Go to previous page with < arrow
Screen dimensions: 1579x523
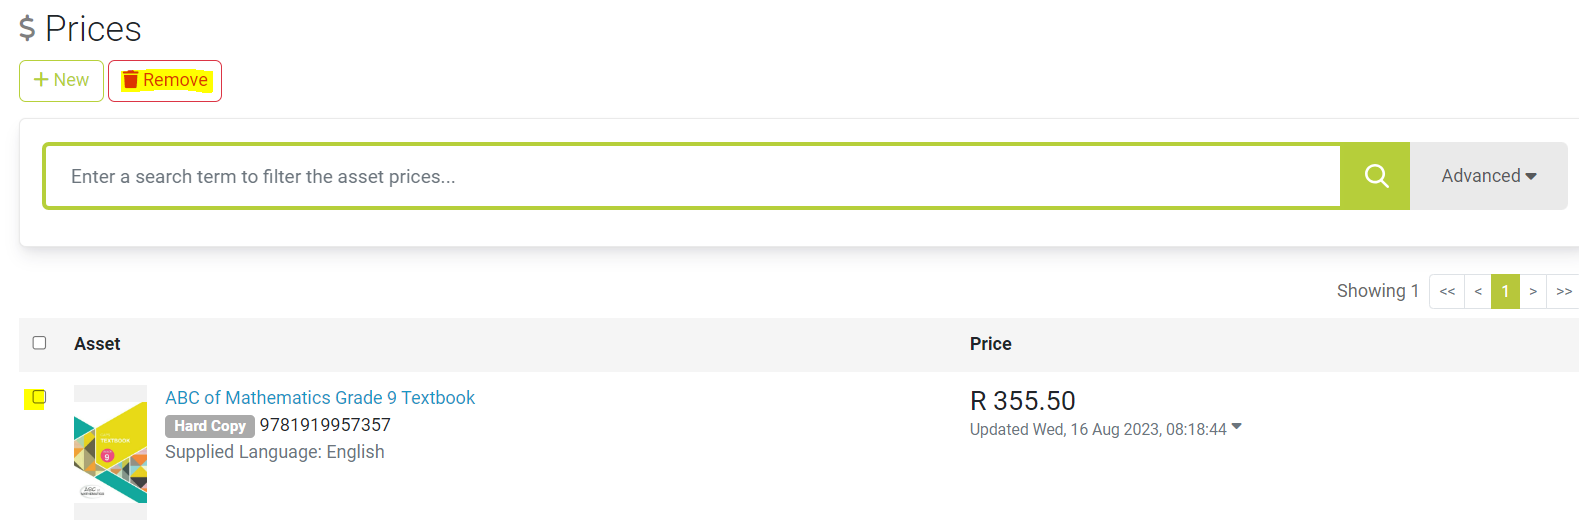(1478, 291)
